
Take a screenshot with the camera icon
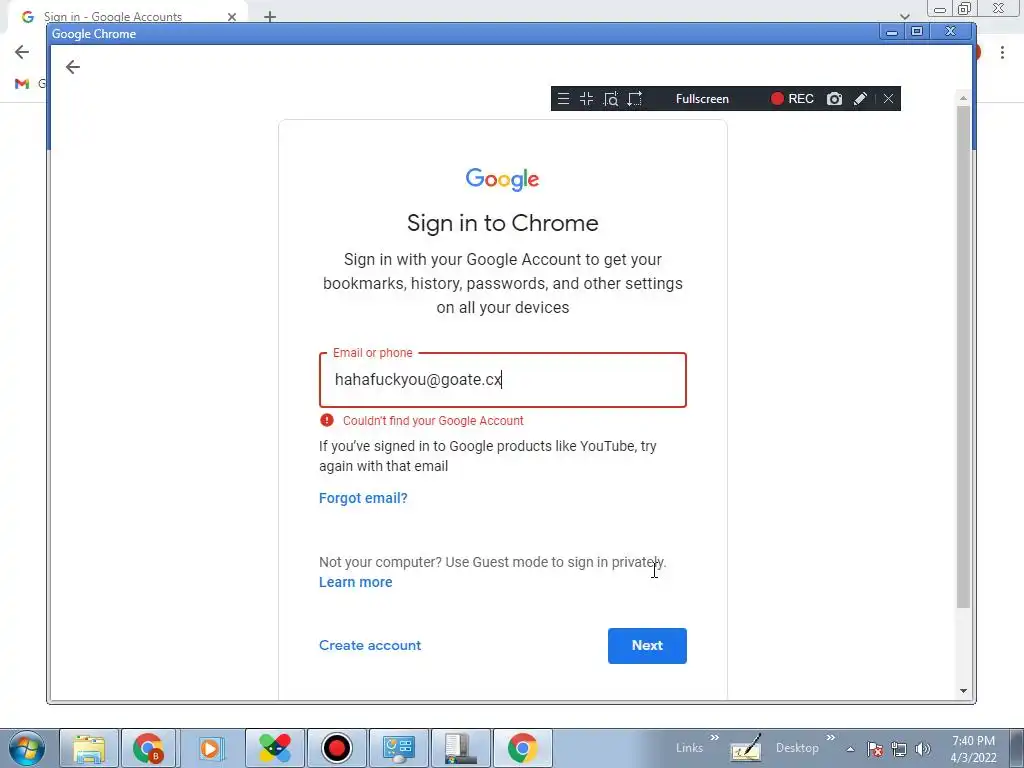(834, 99)
